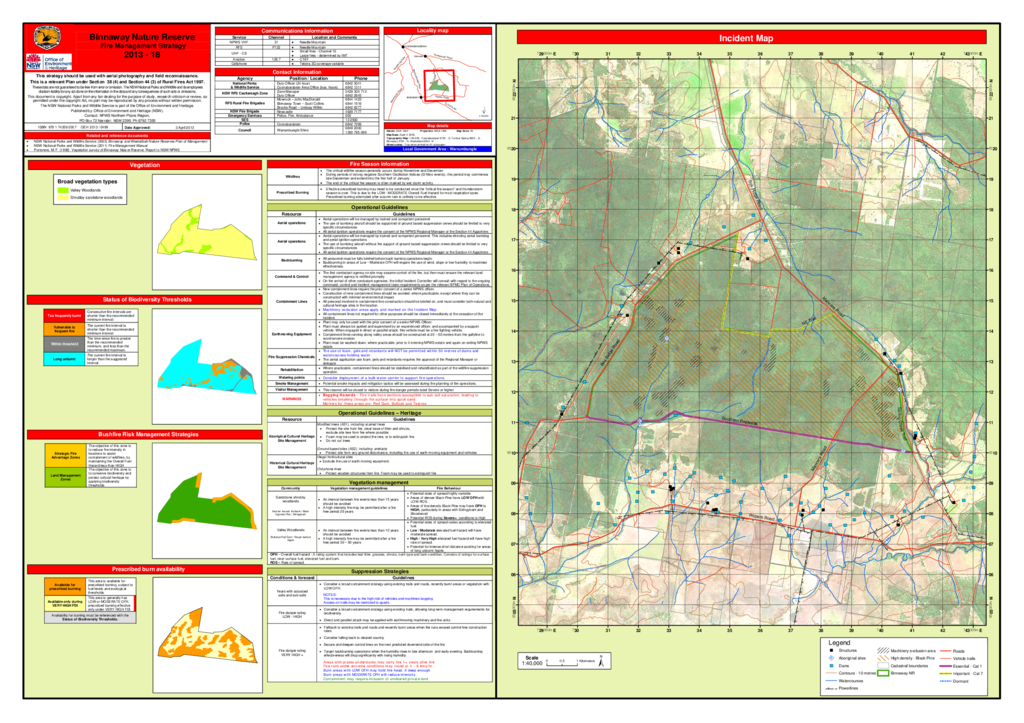The width and height of the screenshot is (1024, 723).
Task: Click the Contact Information header
Action: [x=296, y=72]
